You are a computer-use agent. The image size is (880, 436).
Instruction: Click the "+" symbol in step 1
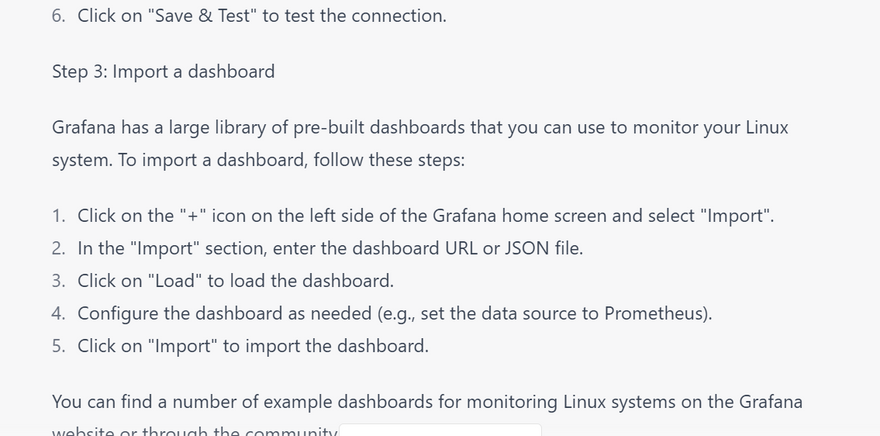[x=191, y=216]
